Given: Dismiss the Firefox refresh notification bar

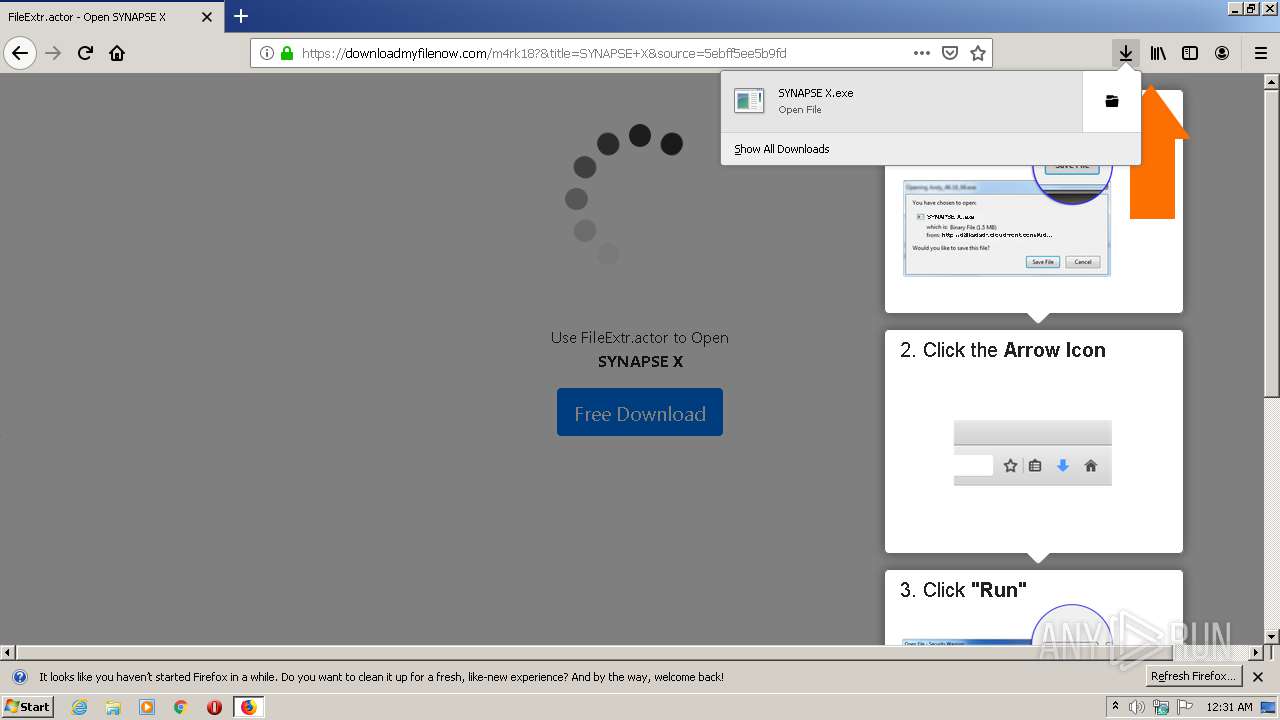Looking at the screenshot, I should click(1258, 677).
